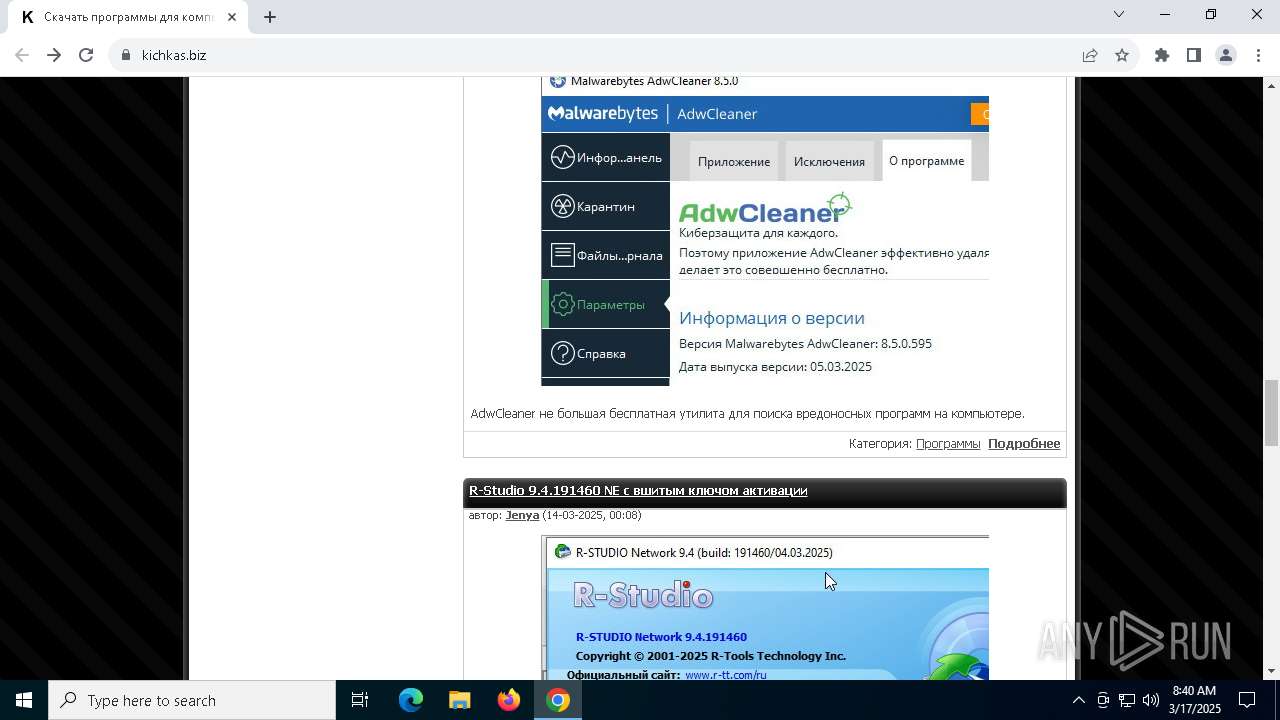Click Дата выпуска версии: 05.03.2025 text
This screenshot has width=1280, height=720.
tap(775, 367)
